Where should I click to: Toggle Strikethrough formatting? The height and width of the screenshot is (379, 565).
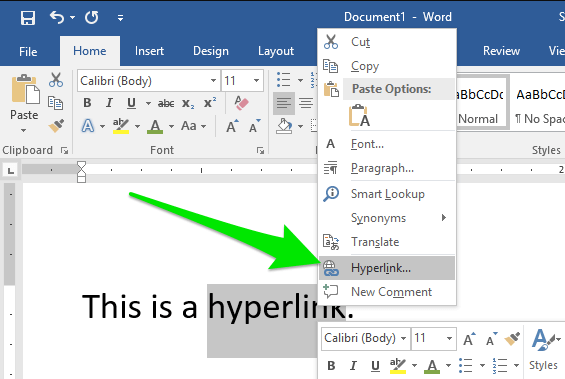click(166, 104)
